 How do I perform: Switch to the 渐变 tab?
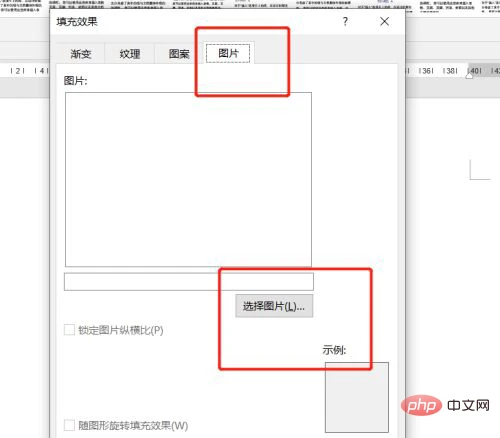click(x=81, y=54)
